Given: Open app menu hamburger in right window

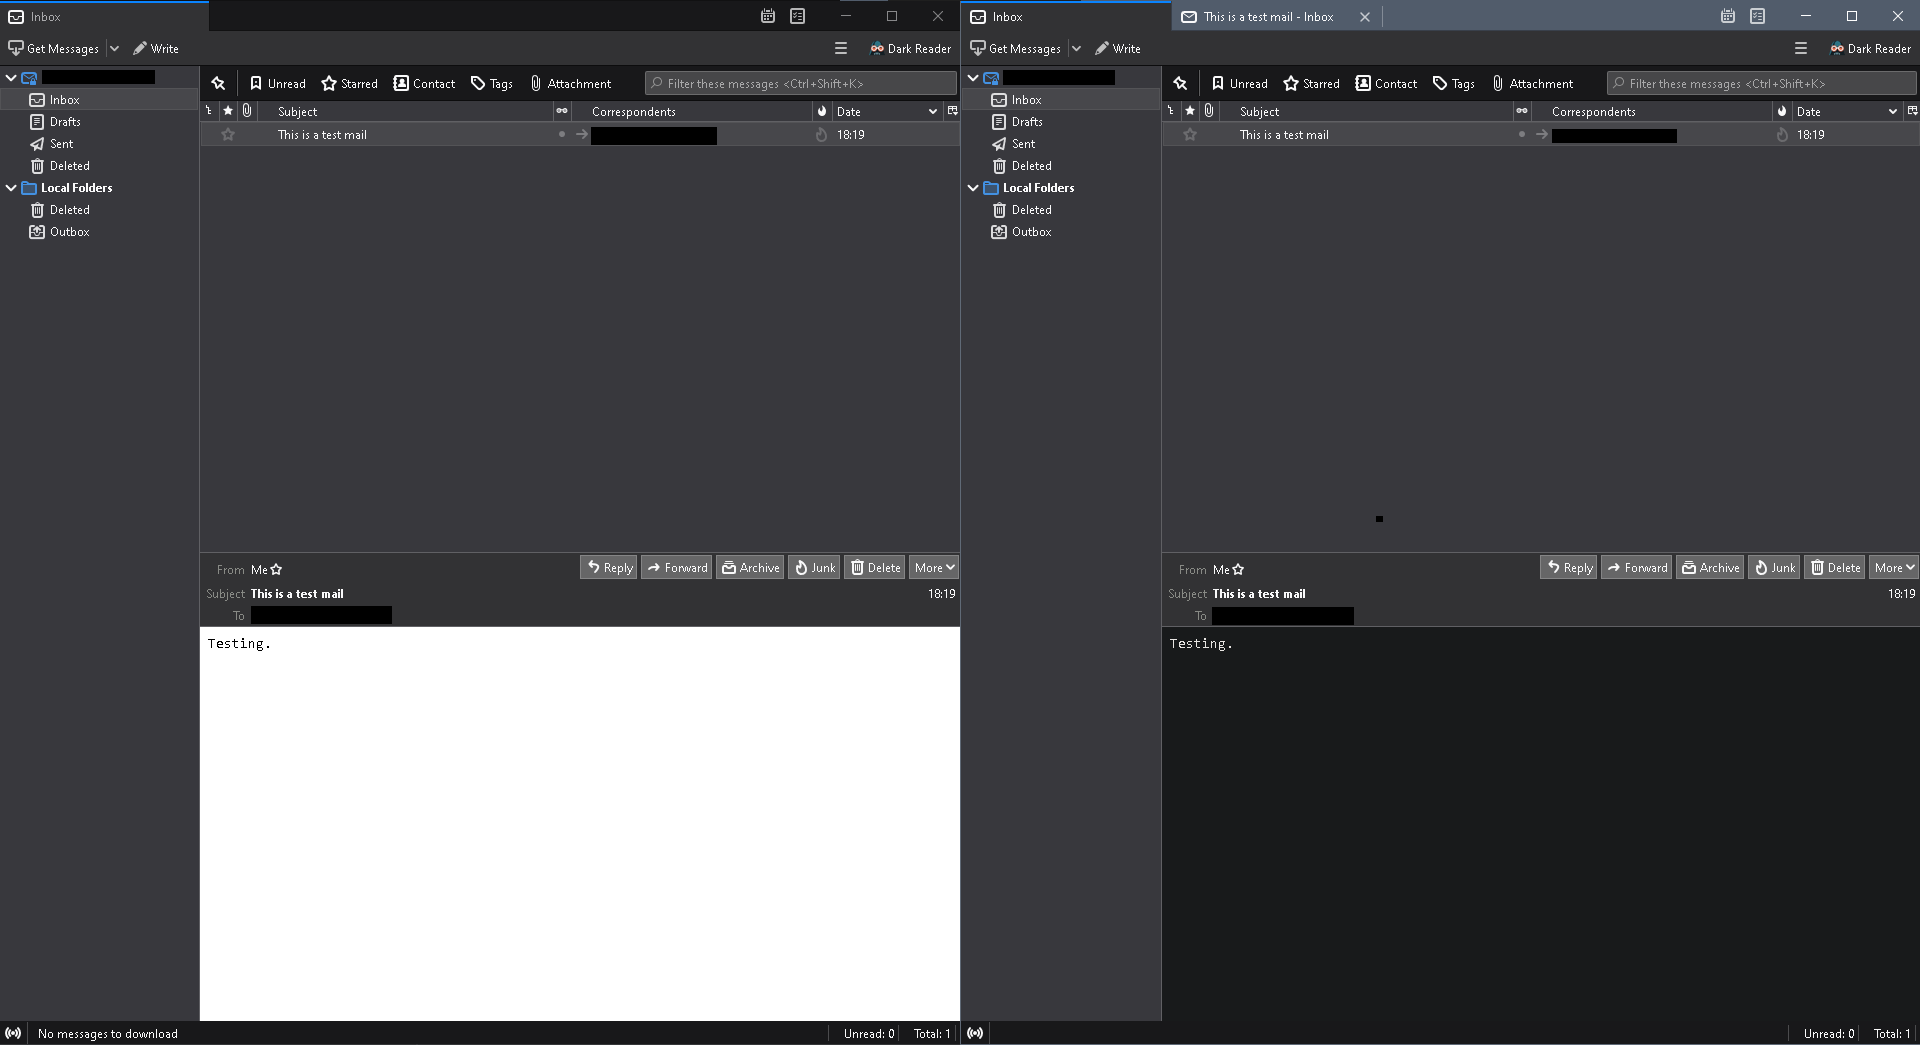Looking at the screenshot, I should pos(1801,48).
